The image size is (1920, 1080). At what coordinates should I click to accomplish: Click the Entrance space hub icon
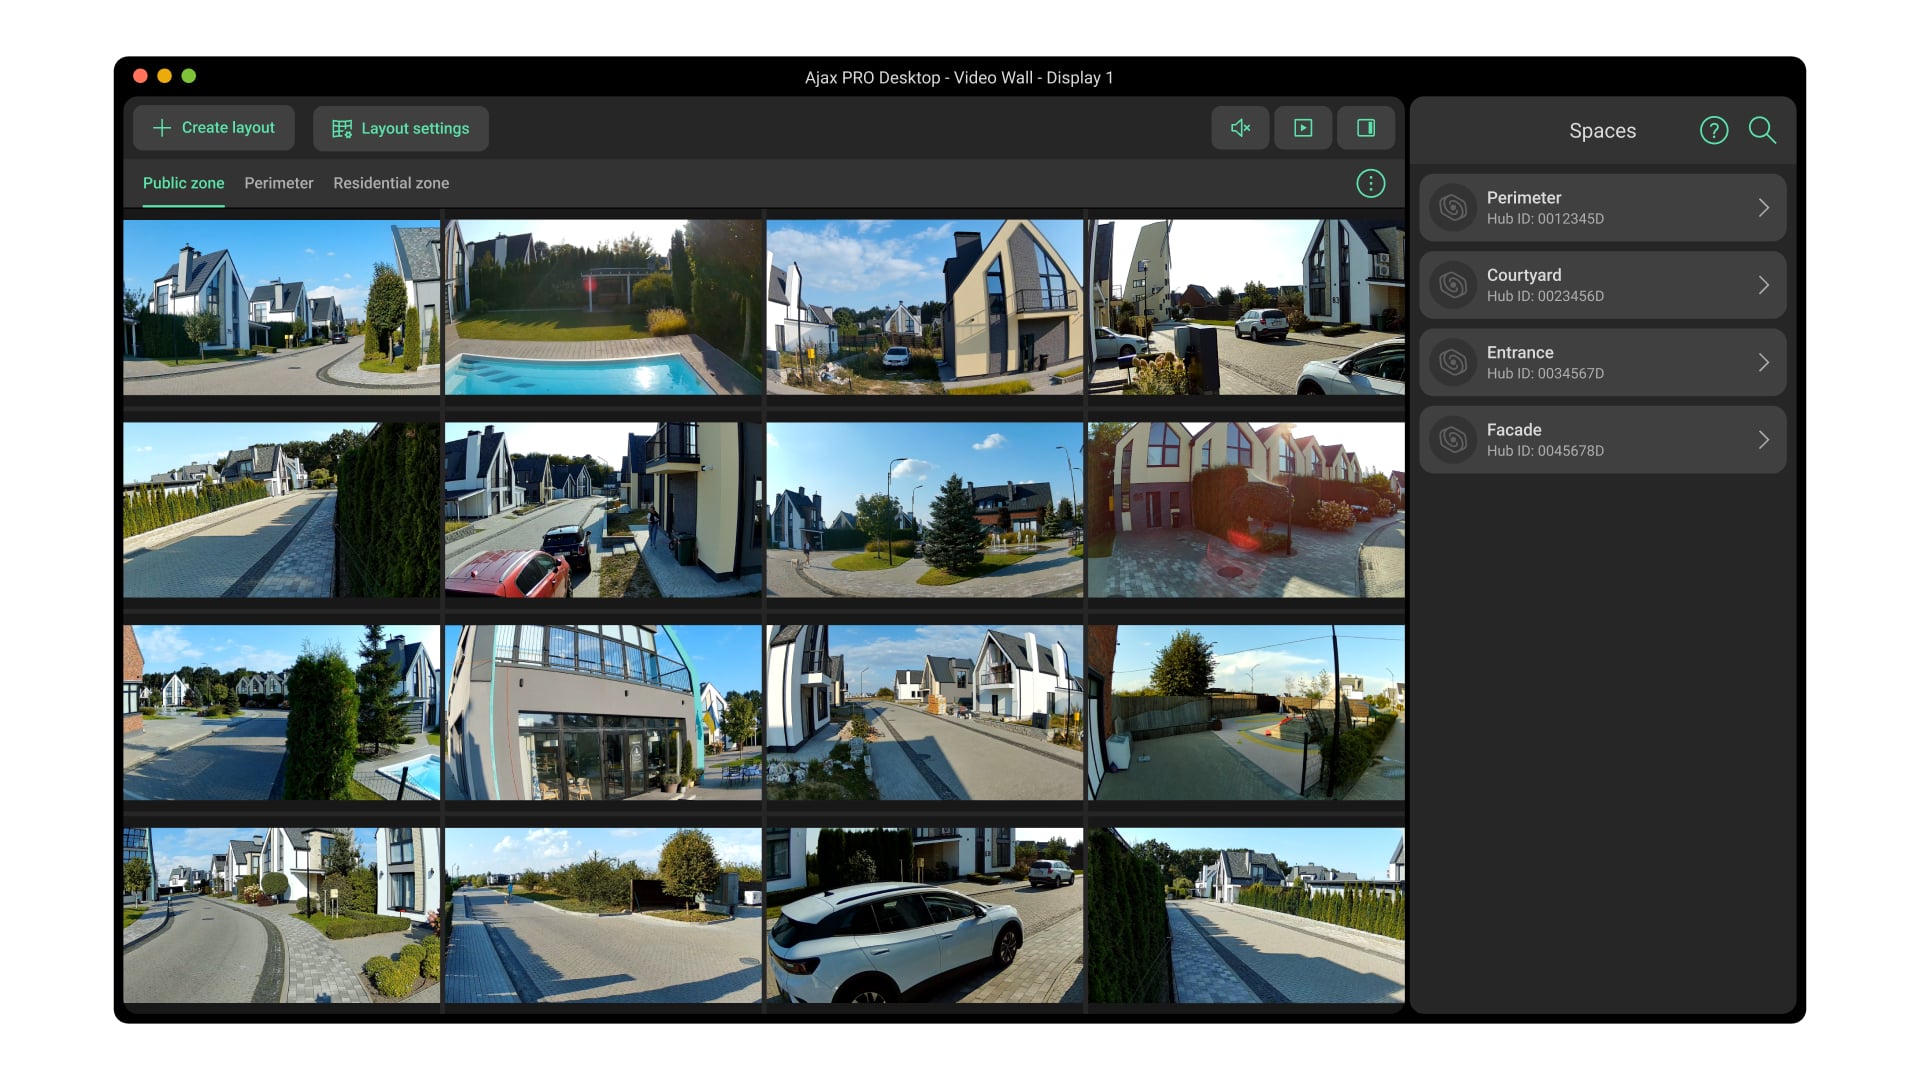coord(1453,362)
